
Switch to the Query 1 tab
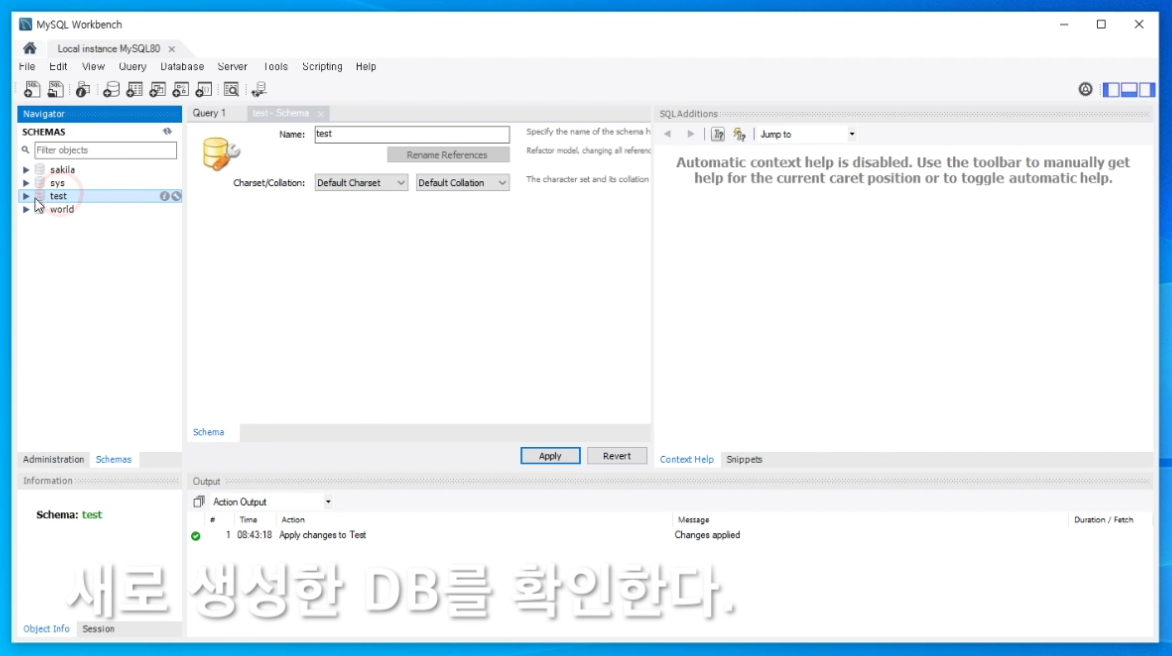(x=209, y=114)
